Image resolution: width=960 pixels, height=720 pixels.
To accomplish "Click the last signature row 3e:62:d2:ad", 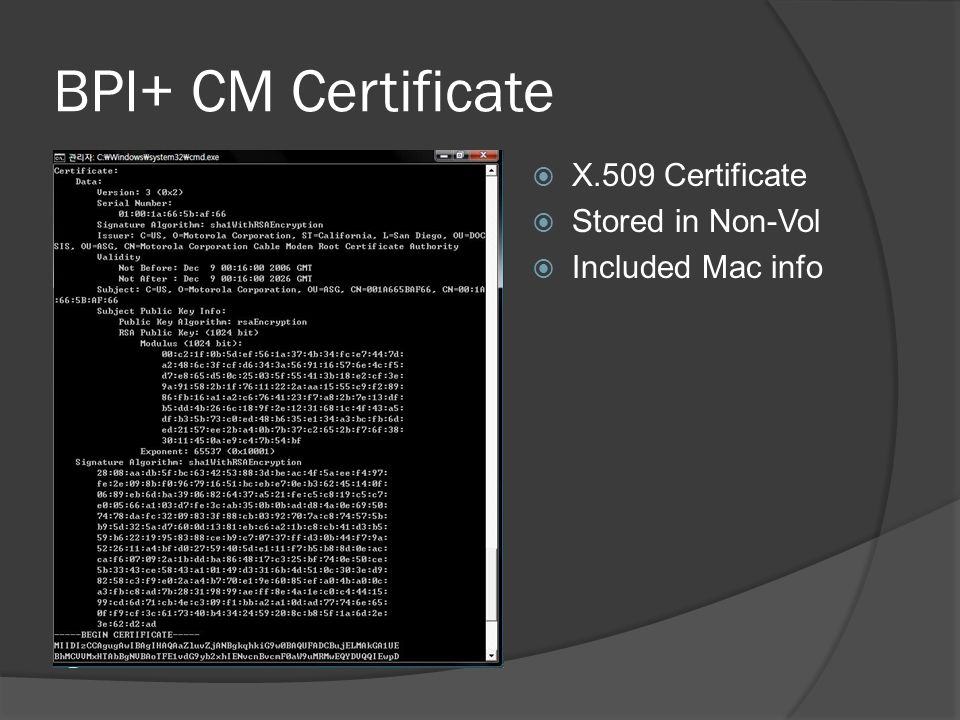I will pyautogui.click(x=126, y=624).
